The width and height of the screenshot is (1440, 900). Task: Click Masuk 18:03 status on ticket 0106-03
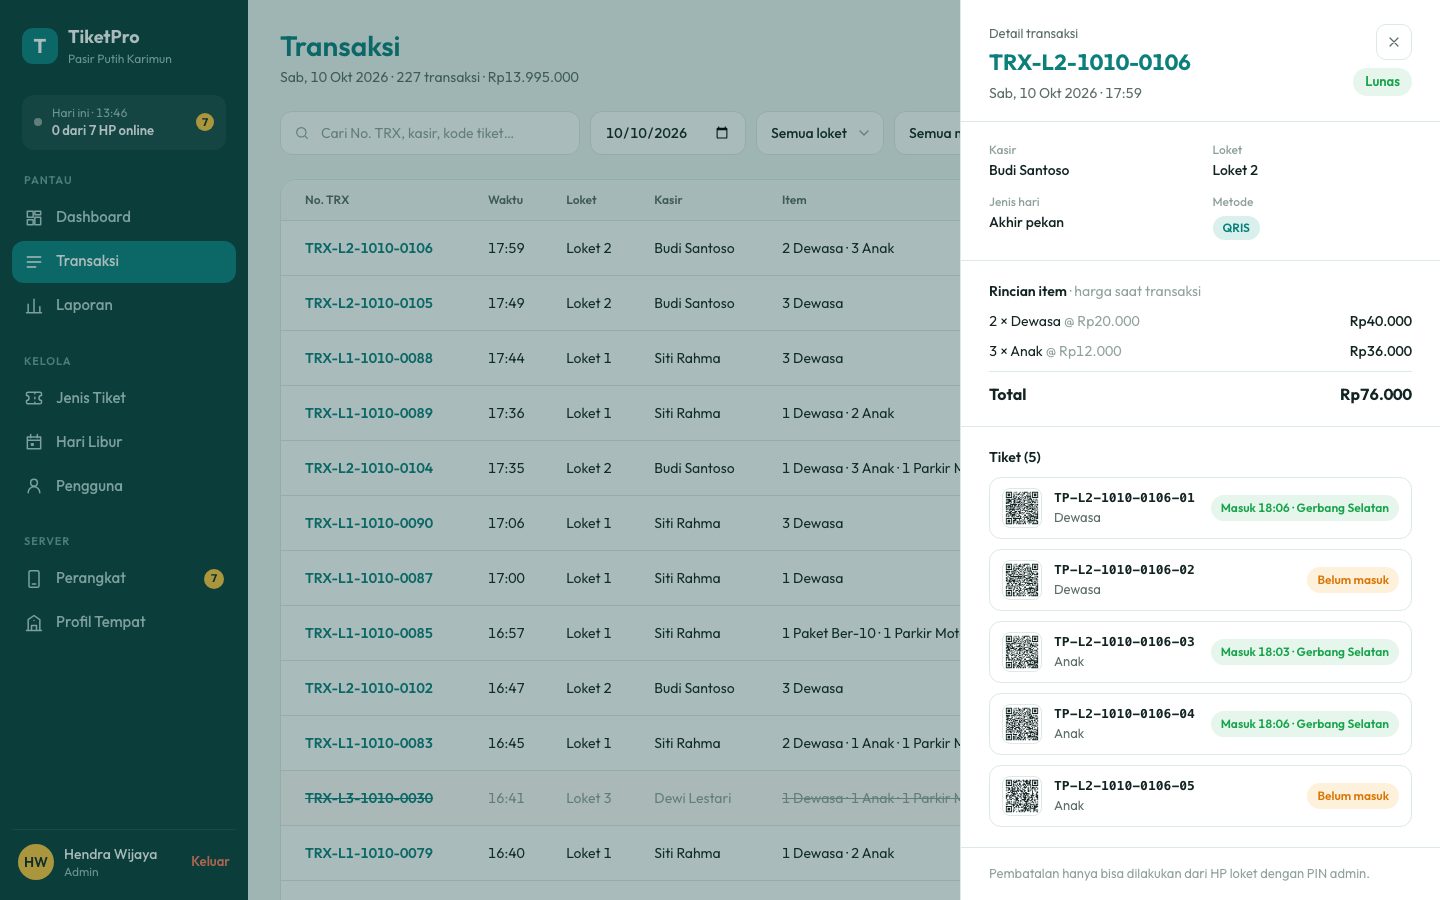tap(1305, 652)
